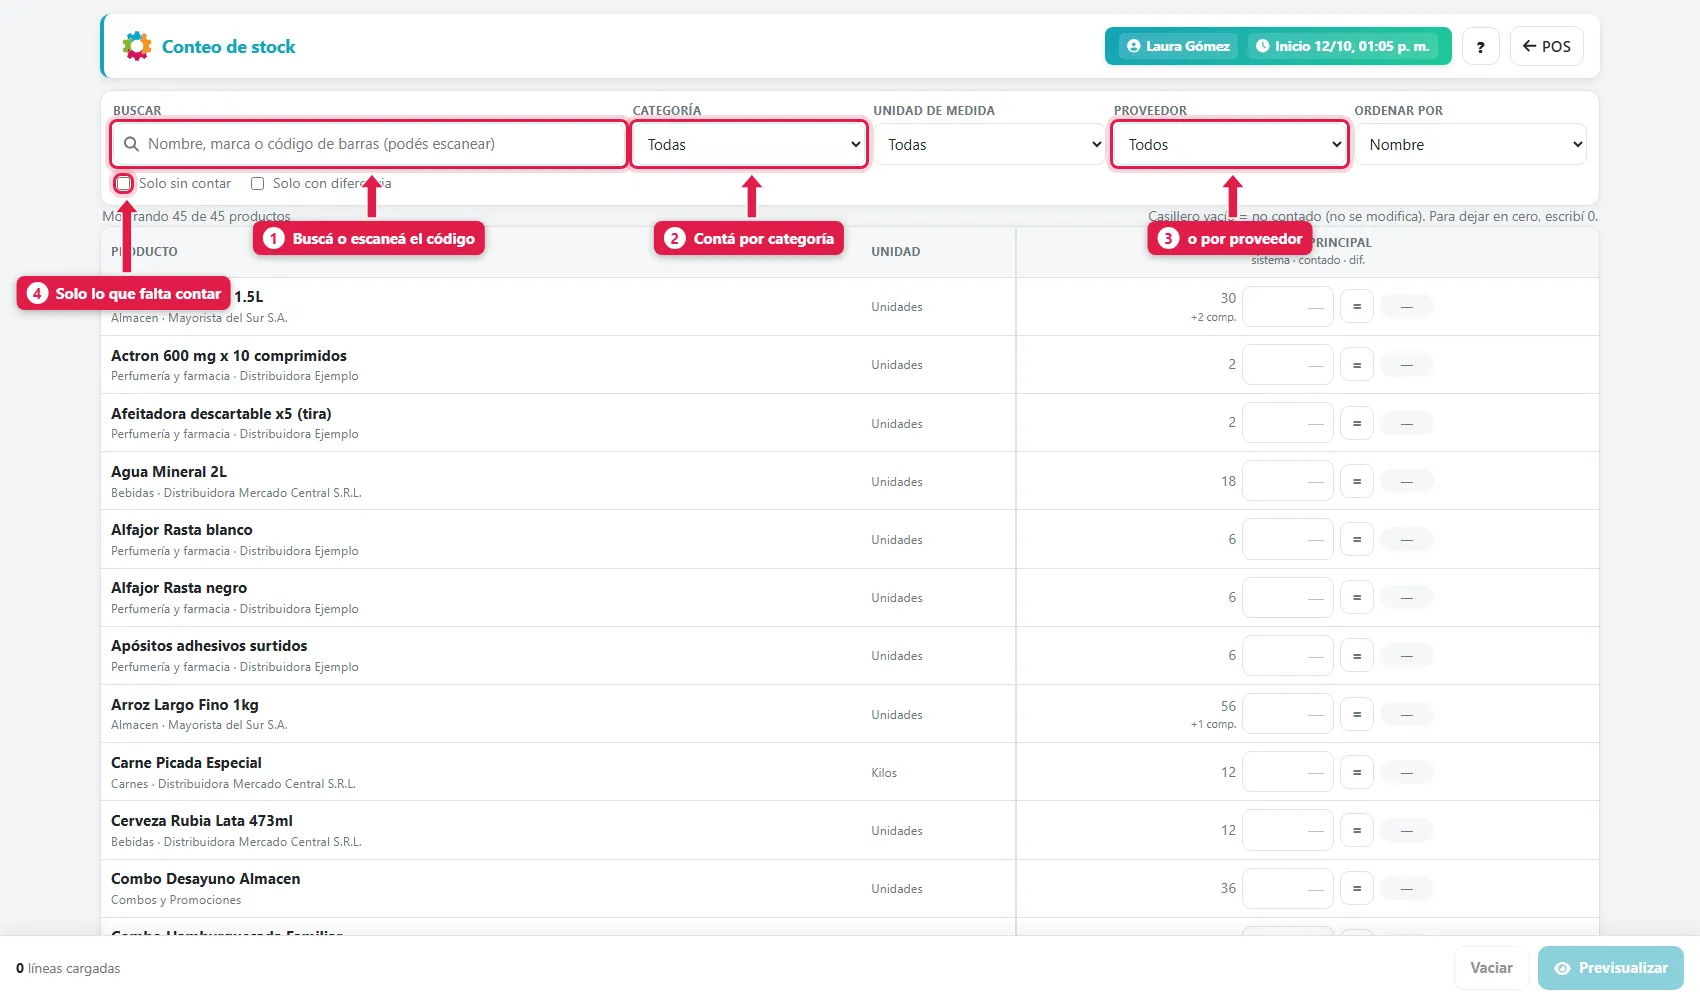The width and height of the screenshot is (1700, 1000).
Task: Open the Unidad de medida dropdown
Action: [x=989, y=144]
